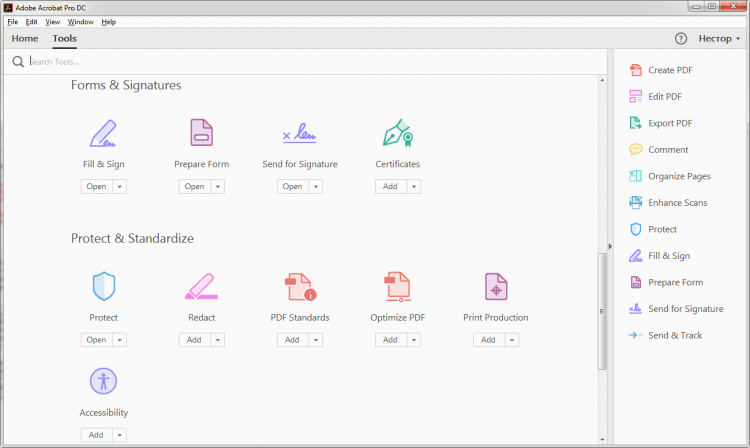
Task: Collapse the right pane using splitter arrow
Action: pyautogui.click(x=610, y=247)
